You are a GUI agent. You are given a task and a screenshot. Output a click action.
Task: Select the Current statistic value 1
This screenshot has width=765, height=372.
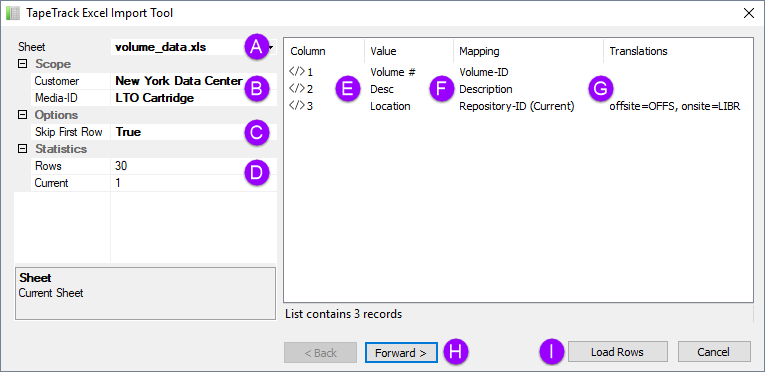pos(118,183)
